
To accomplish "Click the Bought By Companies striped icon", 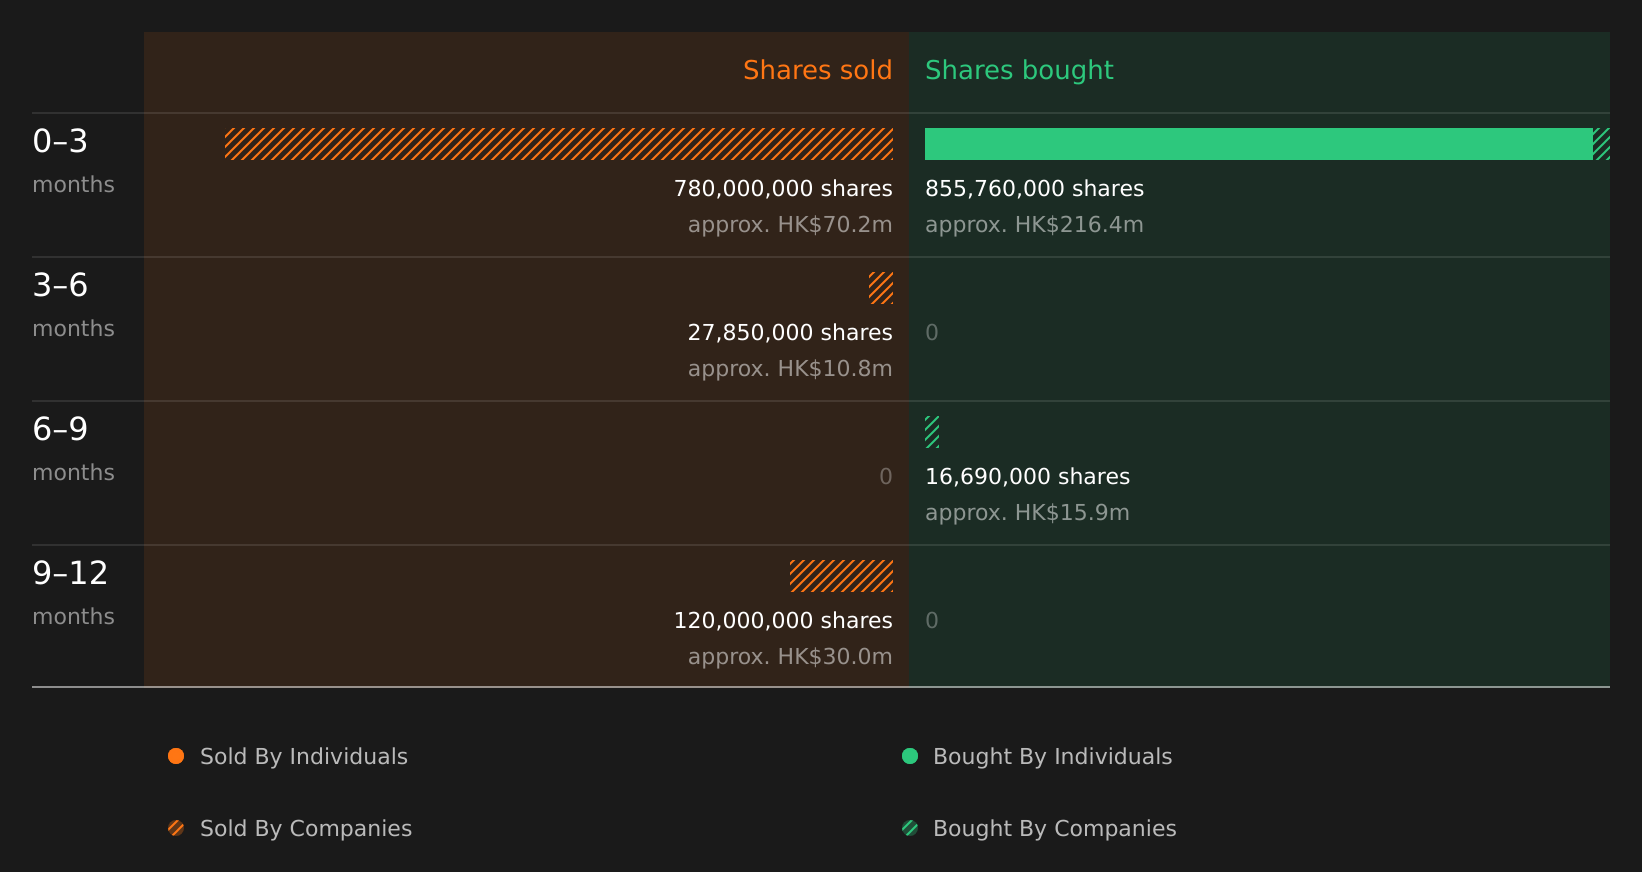I will (x=910, y=828).
